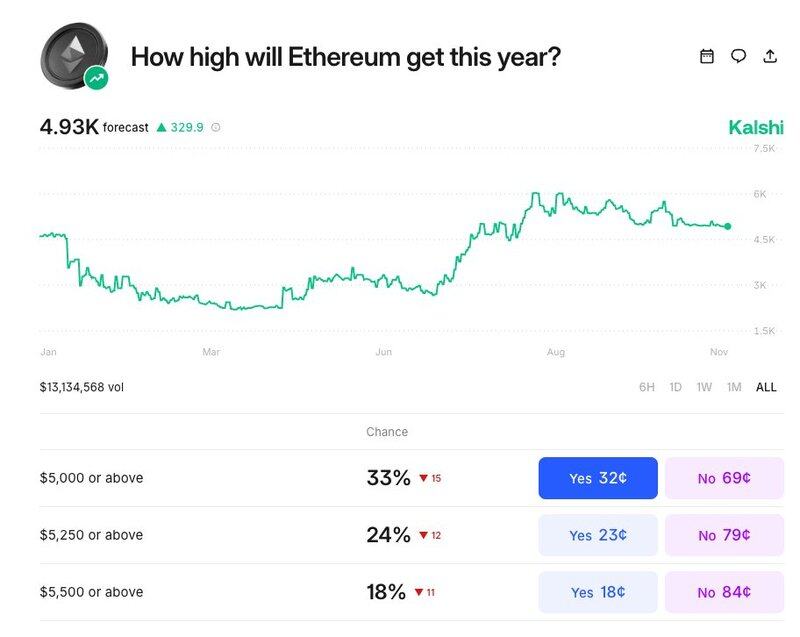The width and height of the screenshot is (800, 637).
Task: Select the 1D chart timeframe
Action: pos(676,387)
